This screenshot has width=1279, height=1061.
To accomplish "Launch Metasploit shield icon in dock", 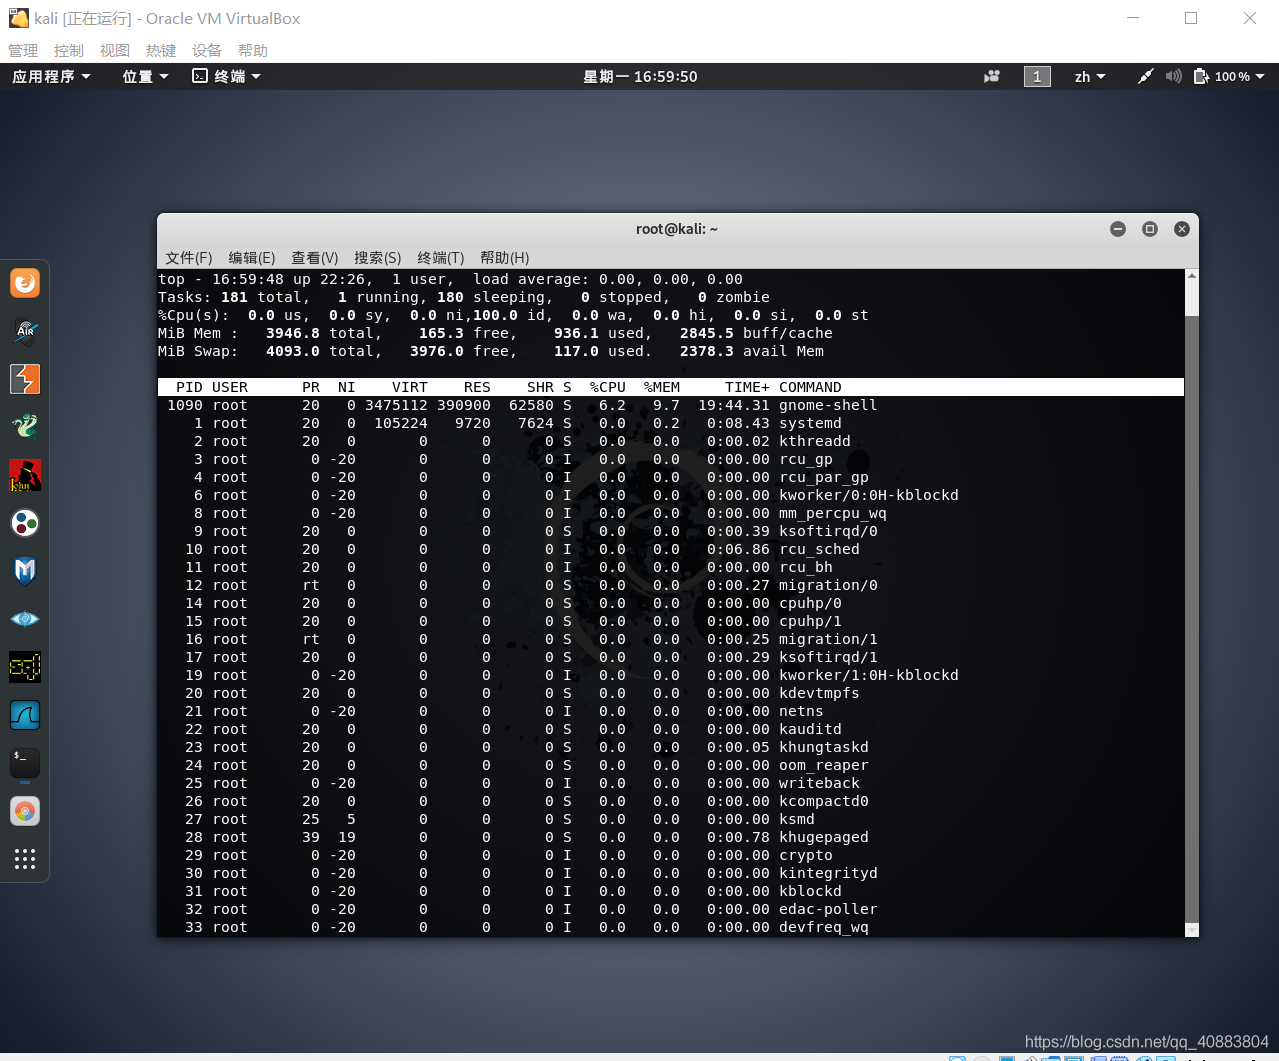I will [x=25, y=571].
